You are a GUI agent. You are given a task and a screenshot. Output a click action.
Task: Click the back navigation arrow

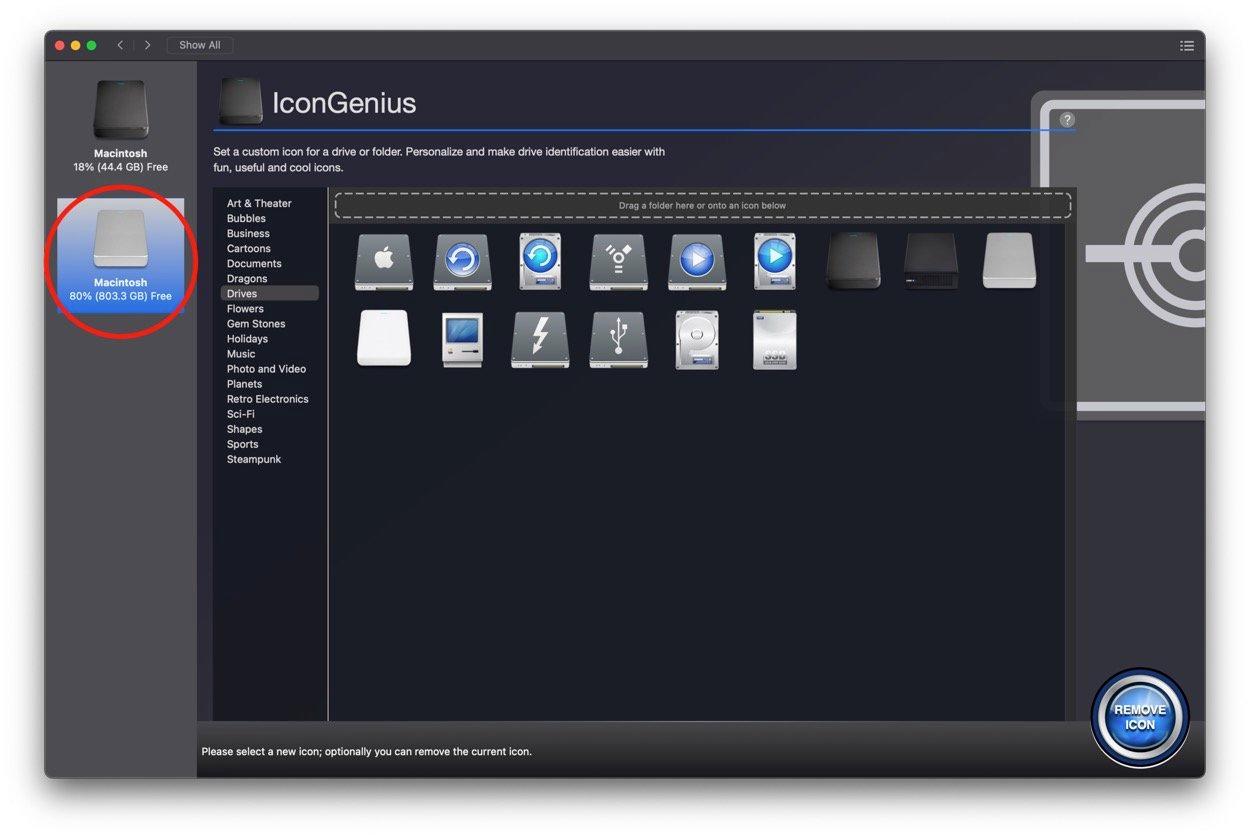120,44
